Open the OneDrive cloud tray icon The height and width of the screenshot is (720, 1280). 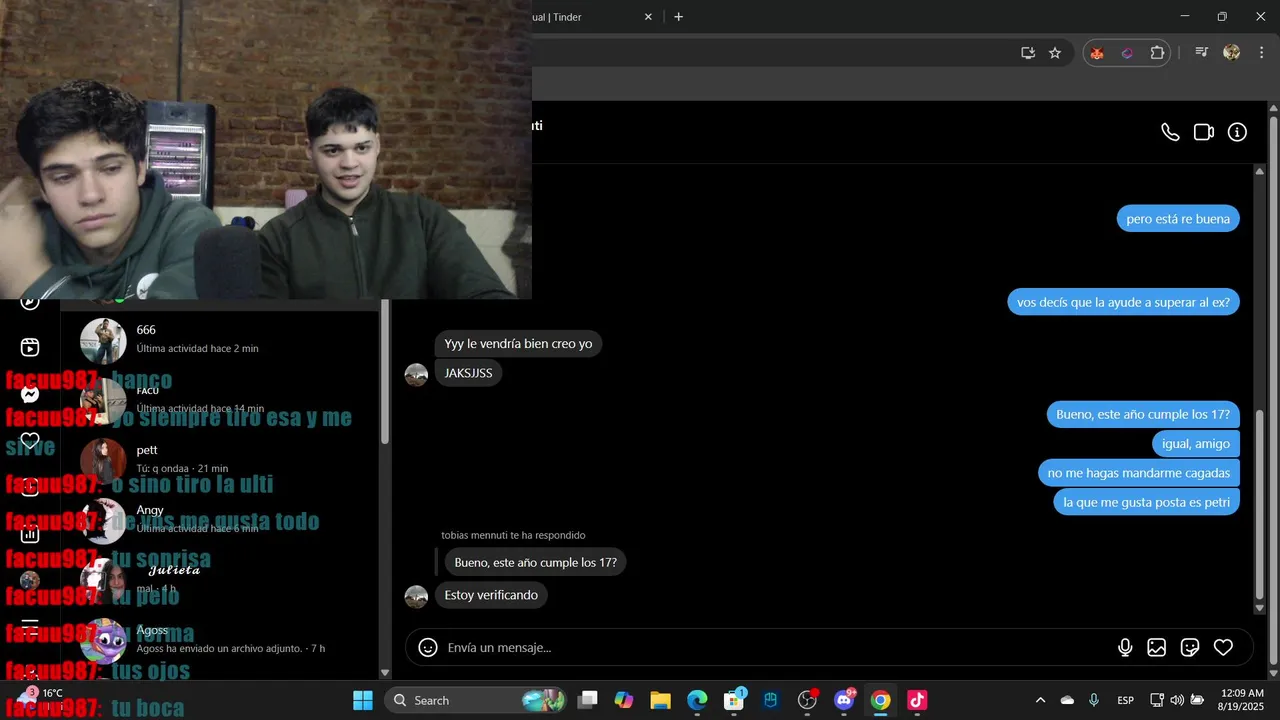(1067, 700)
